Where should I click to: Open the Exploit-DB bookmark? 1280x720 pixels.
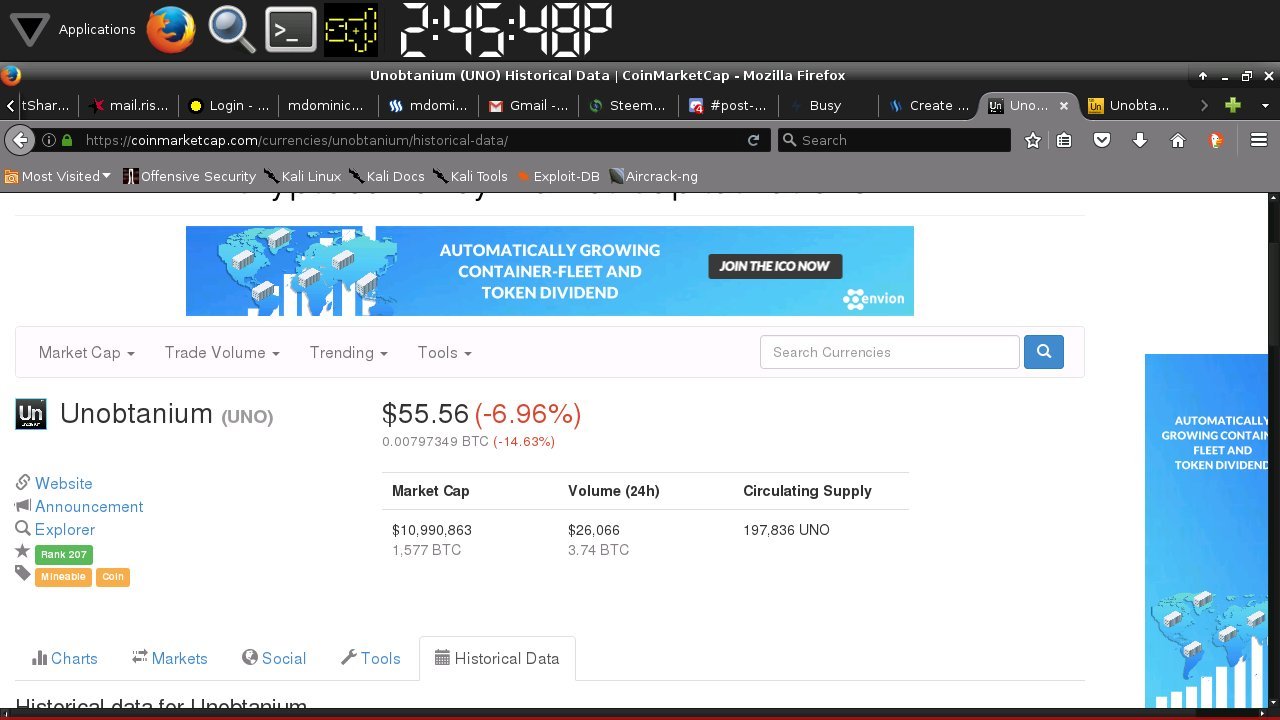click(557, 176)
